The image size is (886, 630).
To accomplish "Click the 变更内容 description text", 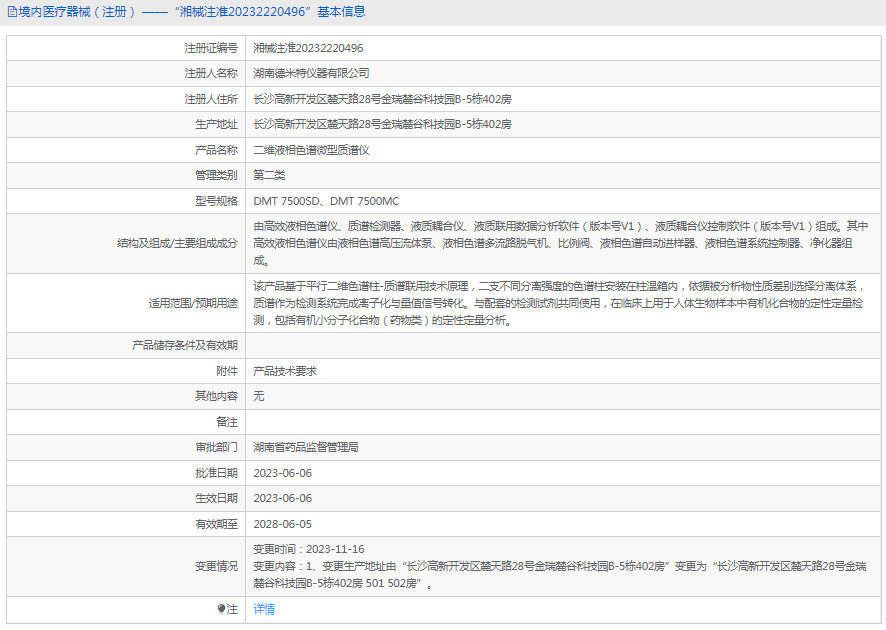I will coord(559,575).
